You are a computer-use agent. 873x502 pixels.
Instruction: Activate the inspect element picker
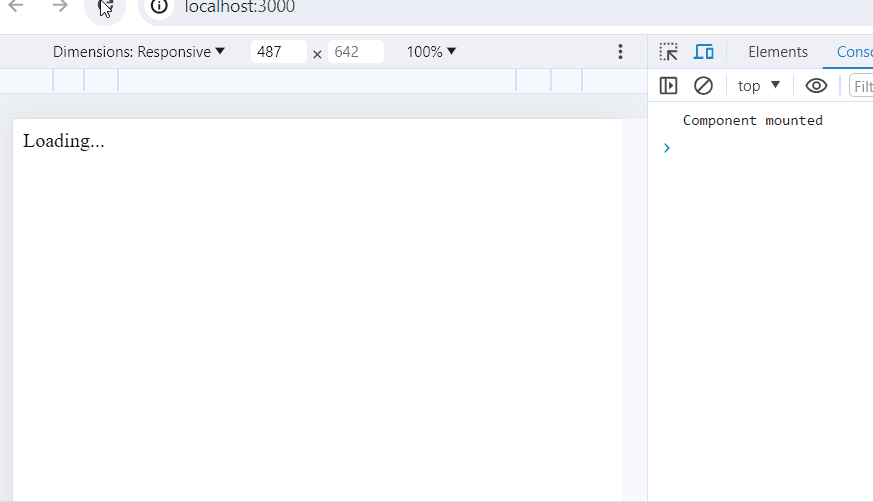click(668, 52)
